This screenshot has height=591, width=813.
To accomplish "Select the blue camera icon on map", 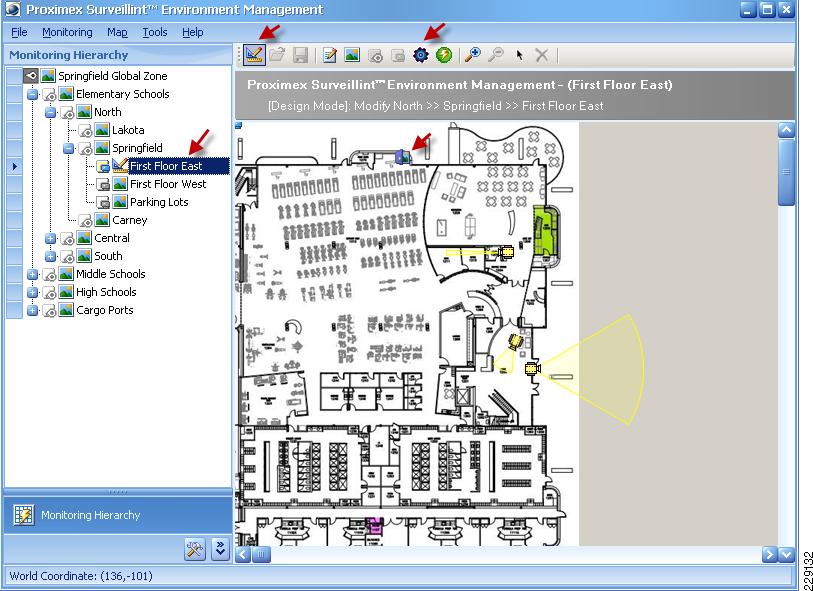I will click(x=403, y=156).
